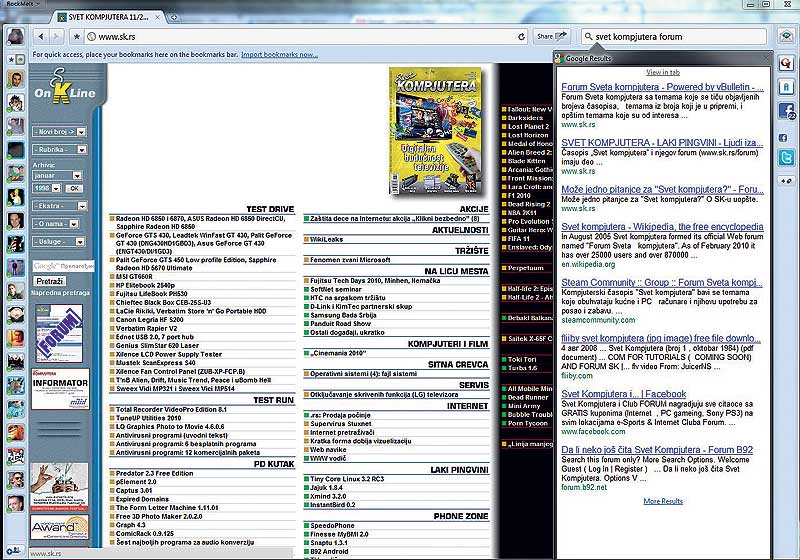
Task: Open the FORUM banner image
Action: (59, 334)
